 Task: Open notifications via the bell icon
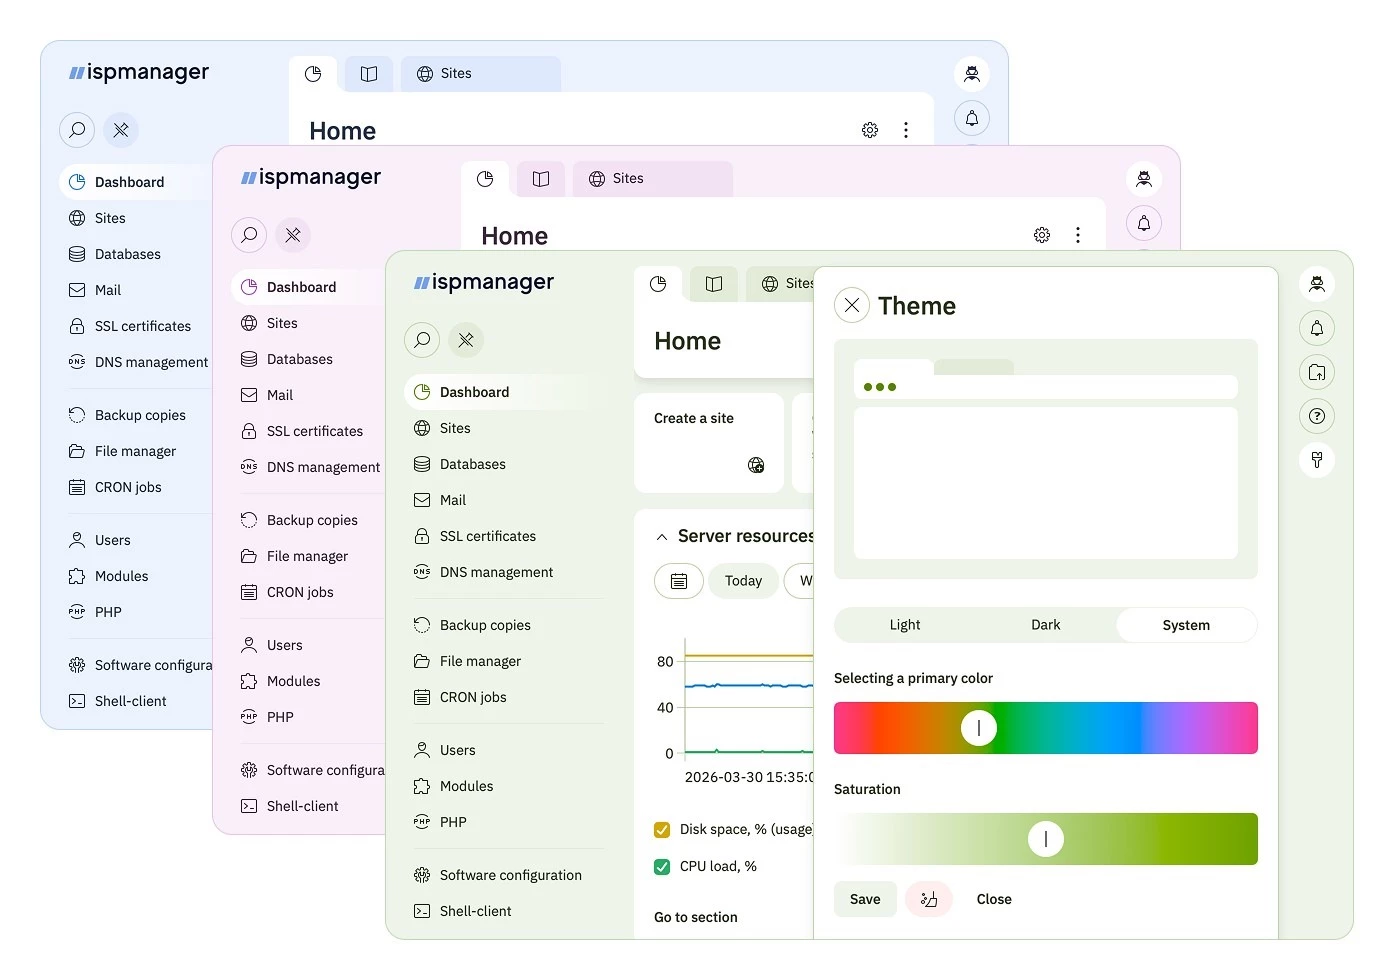[1317, 328]
